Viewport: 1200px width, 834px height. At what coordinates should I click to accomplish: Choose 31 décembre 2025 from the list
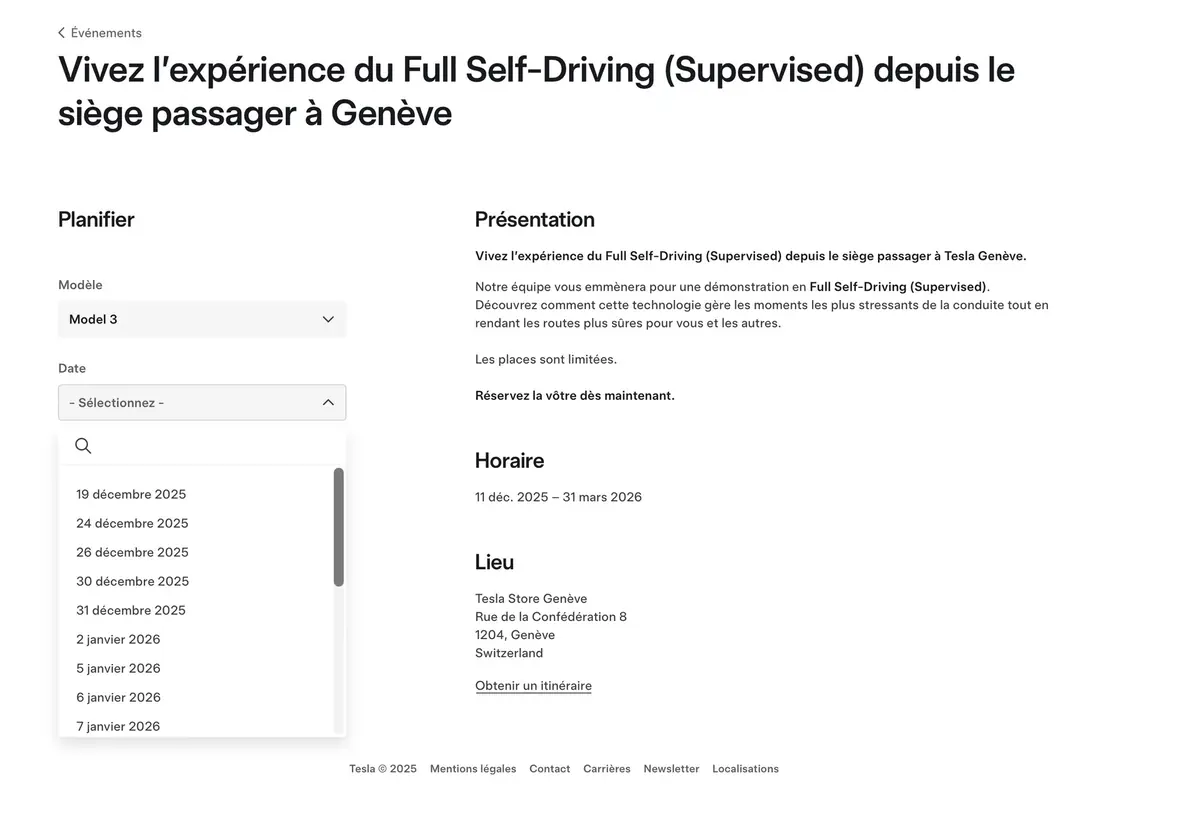coord(131,610)
